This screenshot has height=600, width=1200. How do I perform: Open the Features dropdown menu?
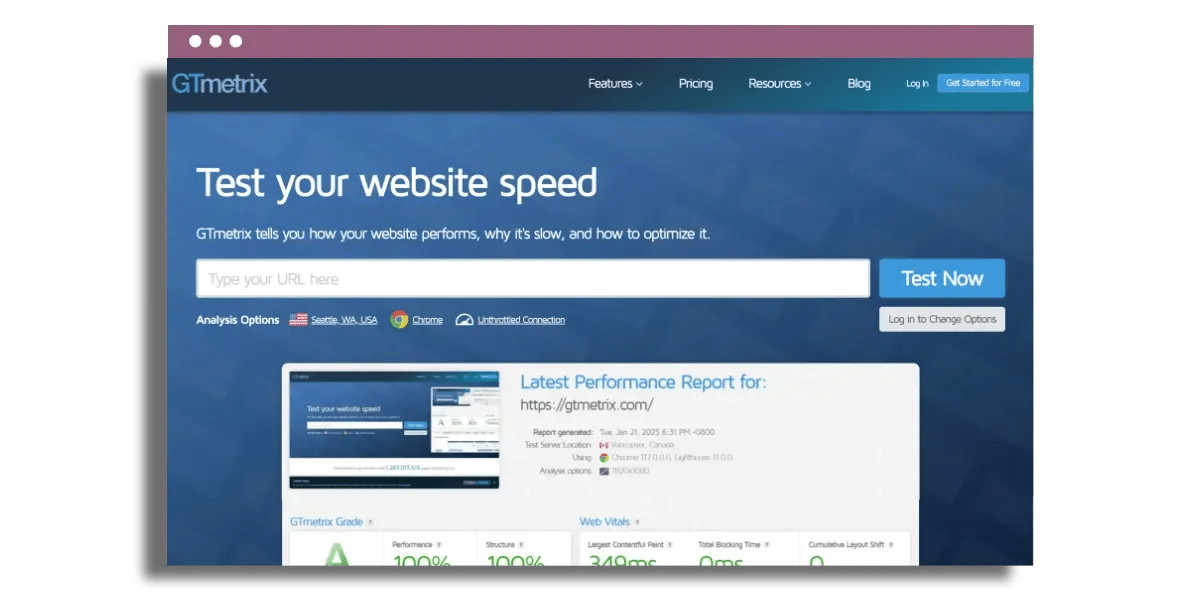coord(613,84)
